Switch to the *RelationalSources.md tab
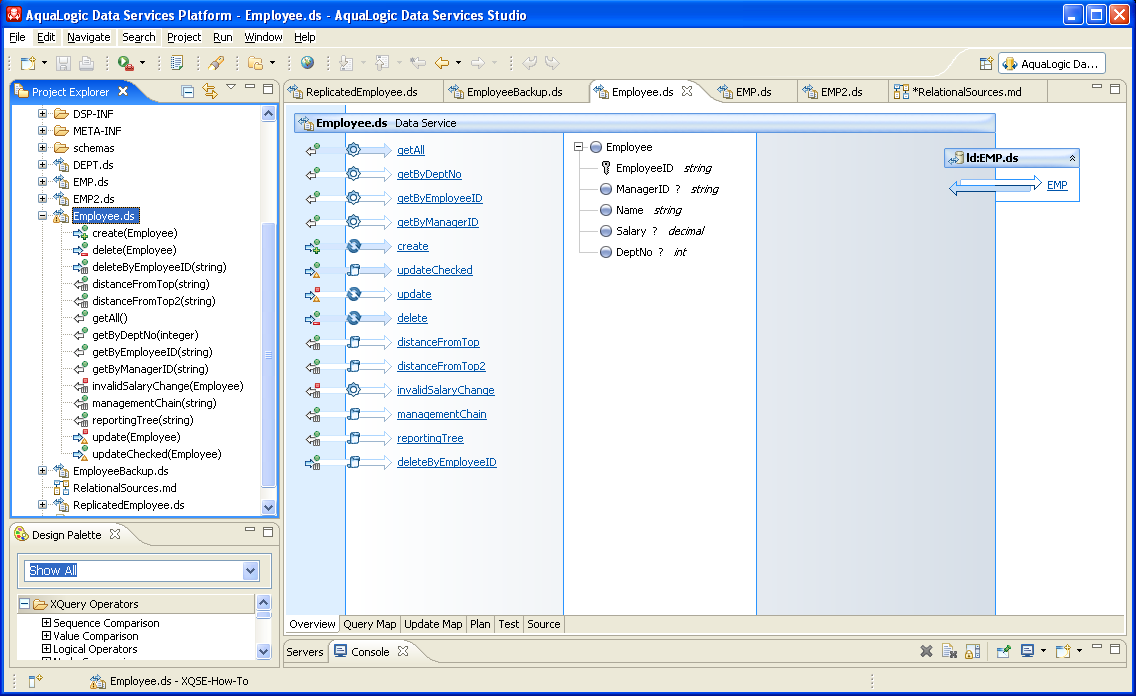1136x696 pixels. click(x=966, y=92)
